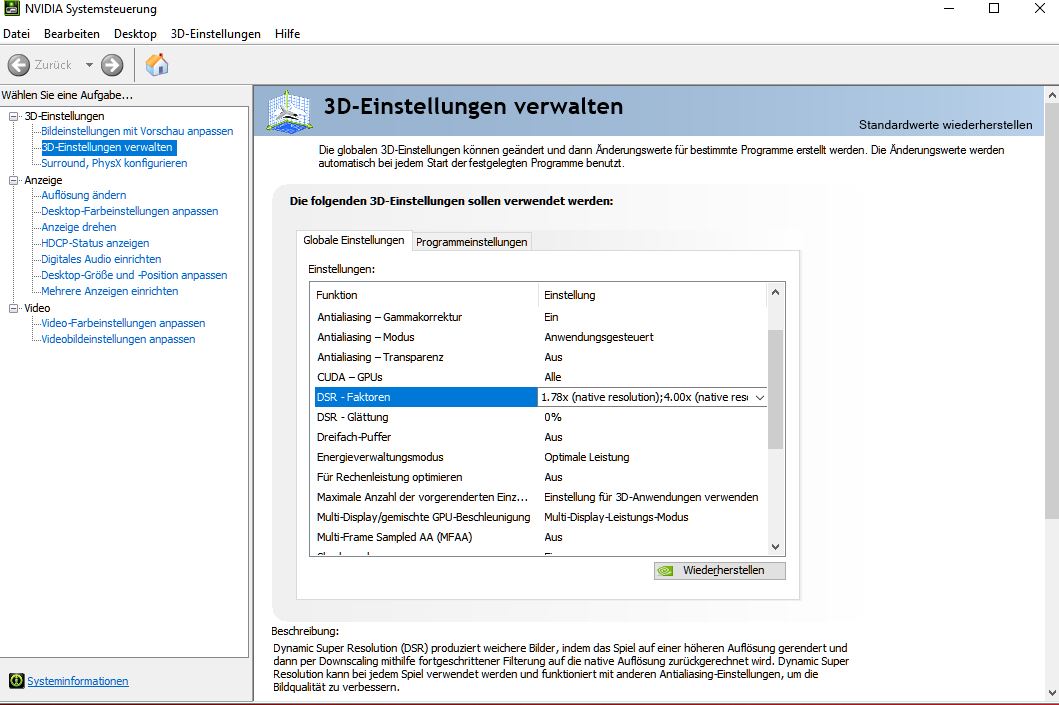The width and height of the screenshot is (1059, 705).
Task: Open the 3D-Einstellungen menu
Action: 215,34
